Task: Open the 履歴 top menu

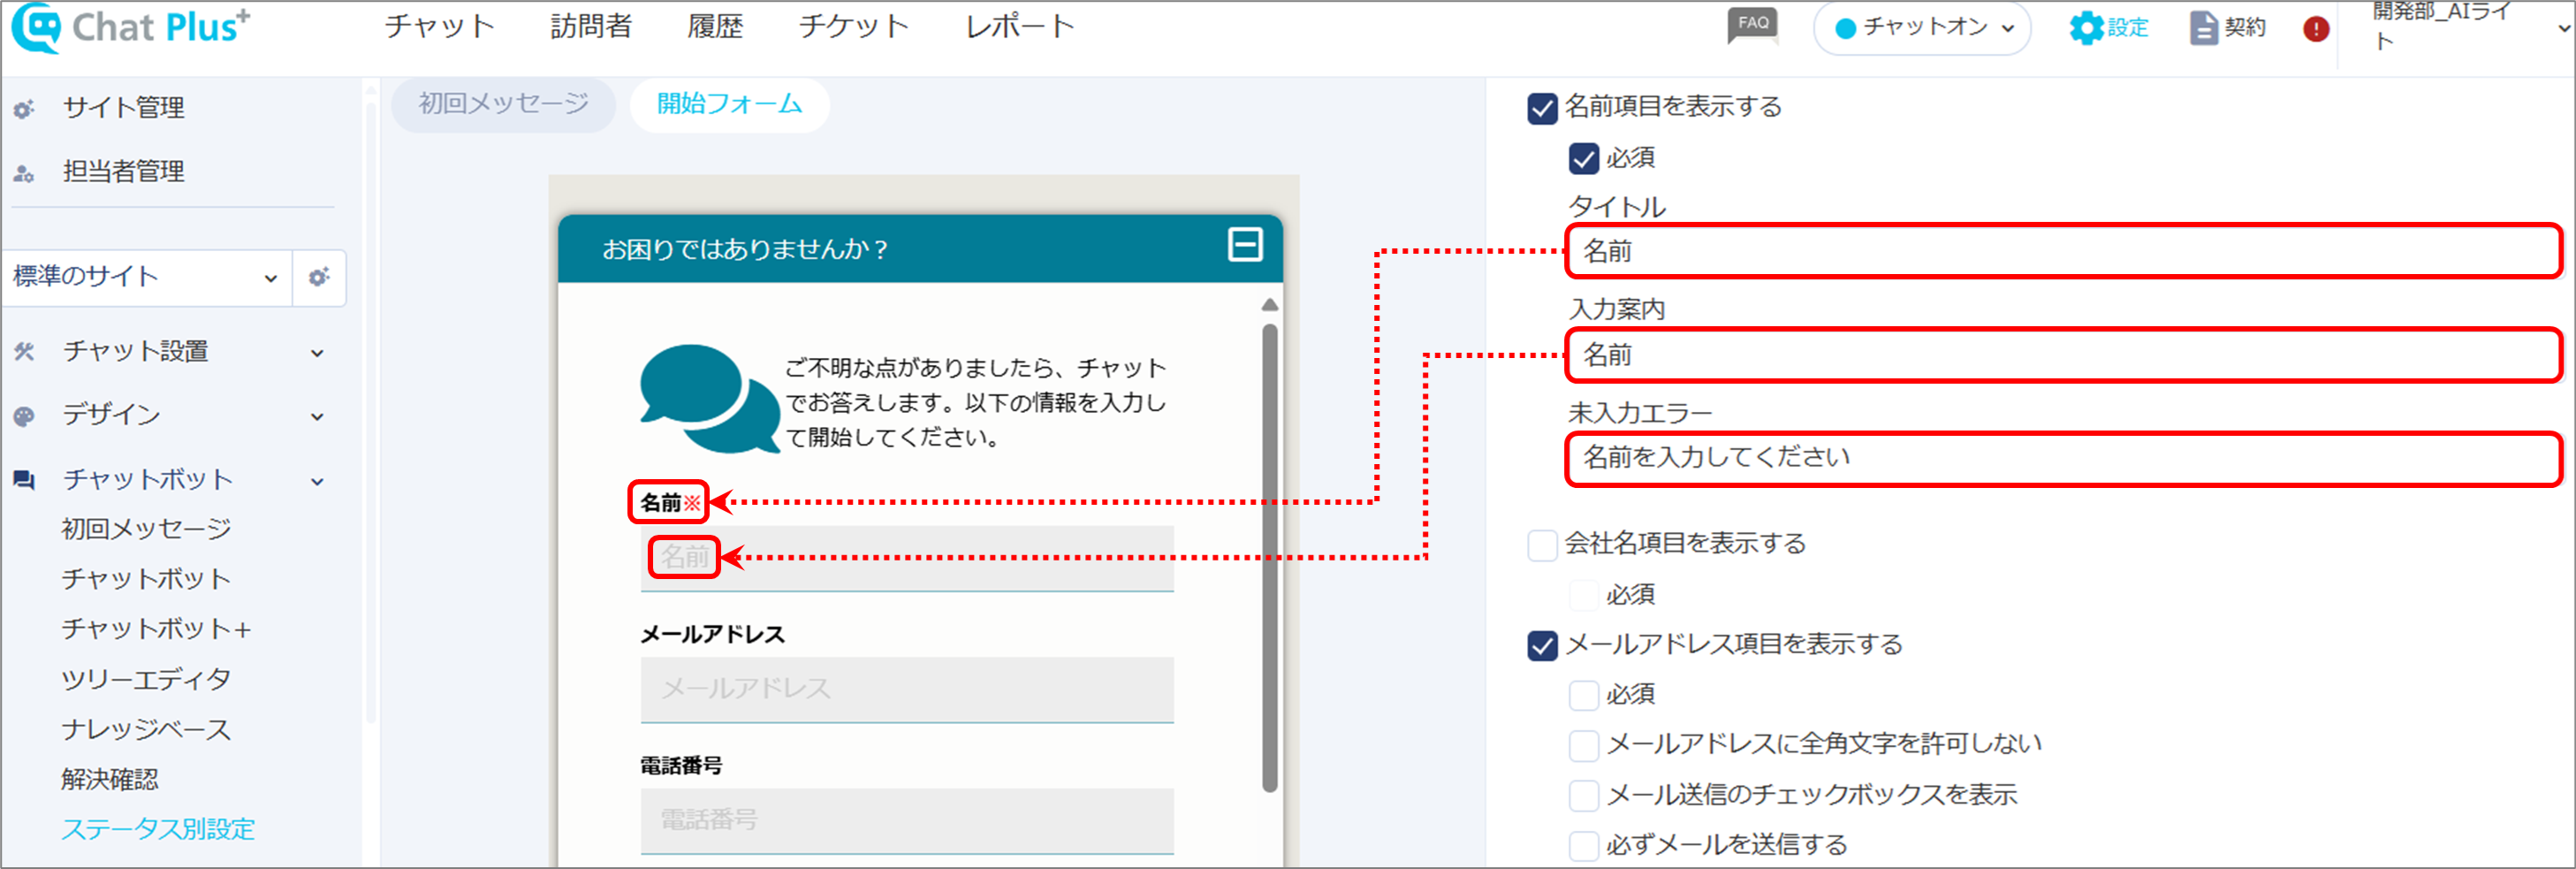Action: click(715, 26)
